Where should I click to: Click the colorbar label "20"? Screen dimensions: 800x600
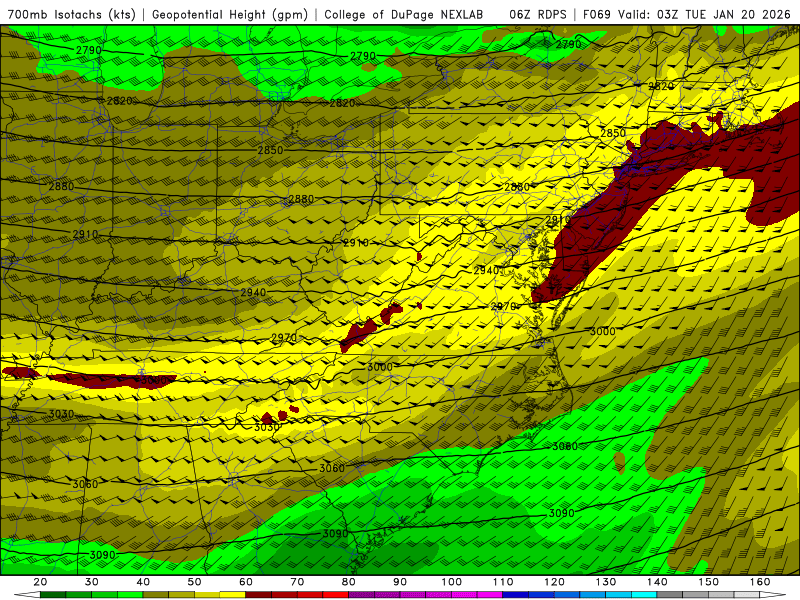coord(40,582)
